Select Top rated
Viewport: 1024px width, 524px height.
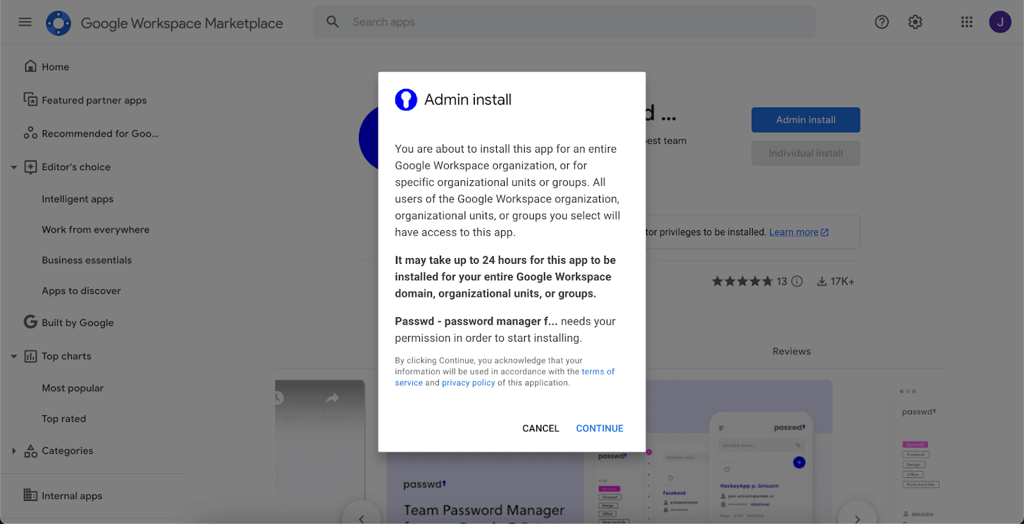[64, 419]
